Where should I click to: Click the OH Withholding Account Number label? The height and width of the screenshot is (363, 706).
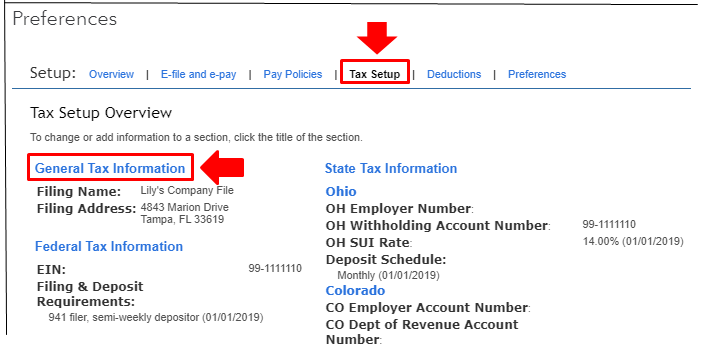(438, 226)
